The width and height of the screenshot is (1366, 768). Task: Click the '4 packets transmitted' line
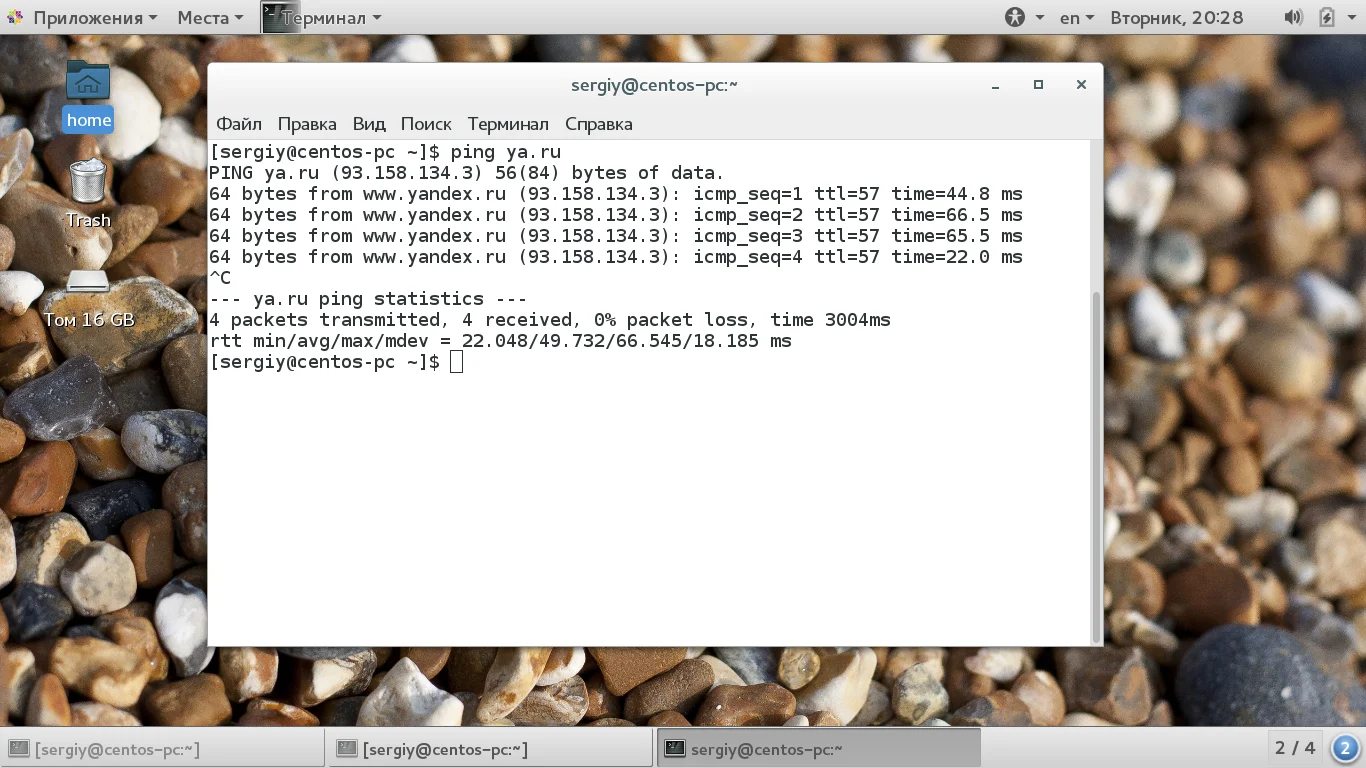[550, 320]
